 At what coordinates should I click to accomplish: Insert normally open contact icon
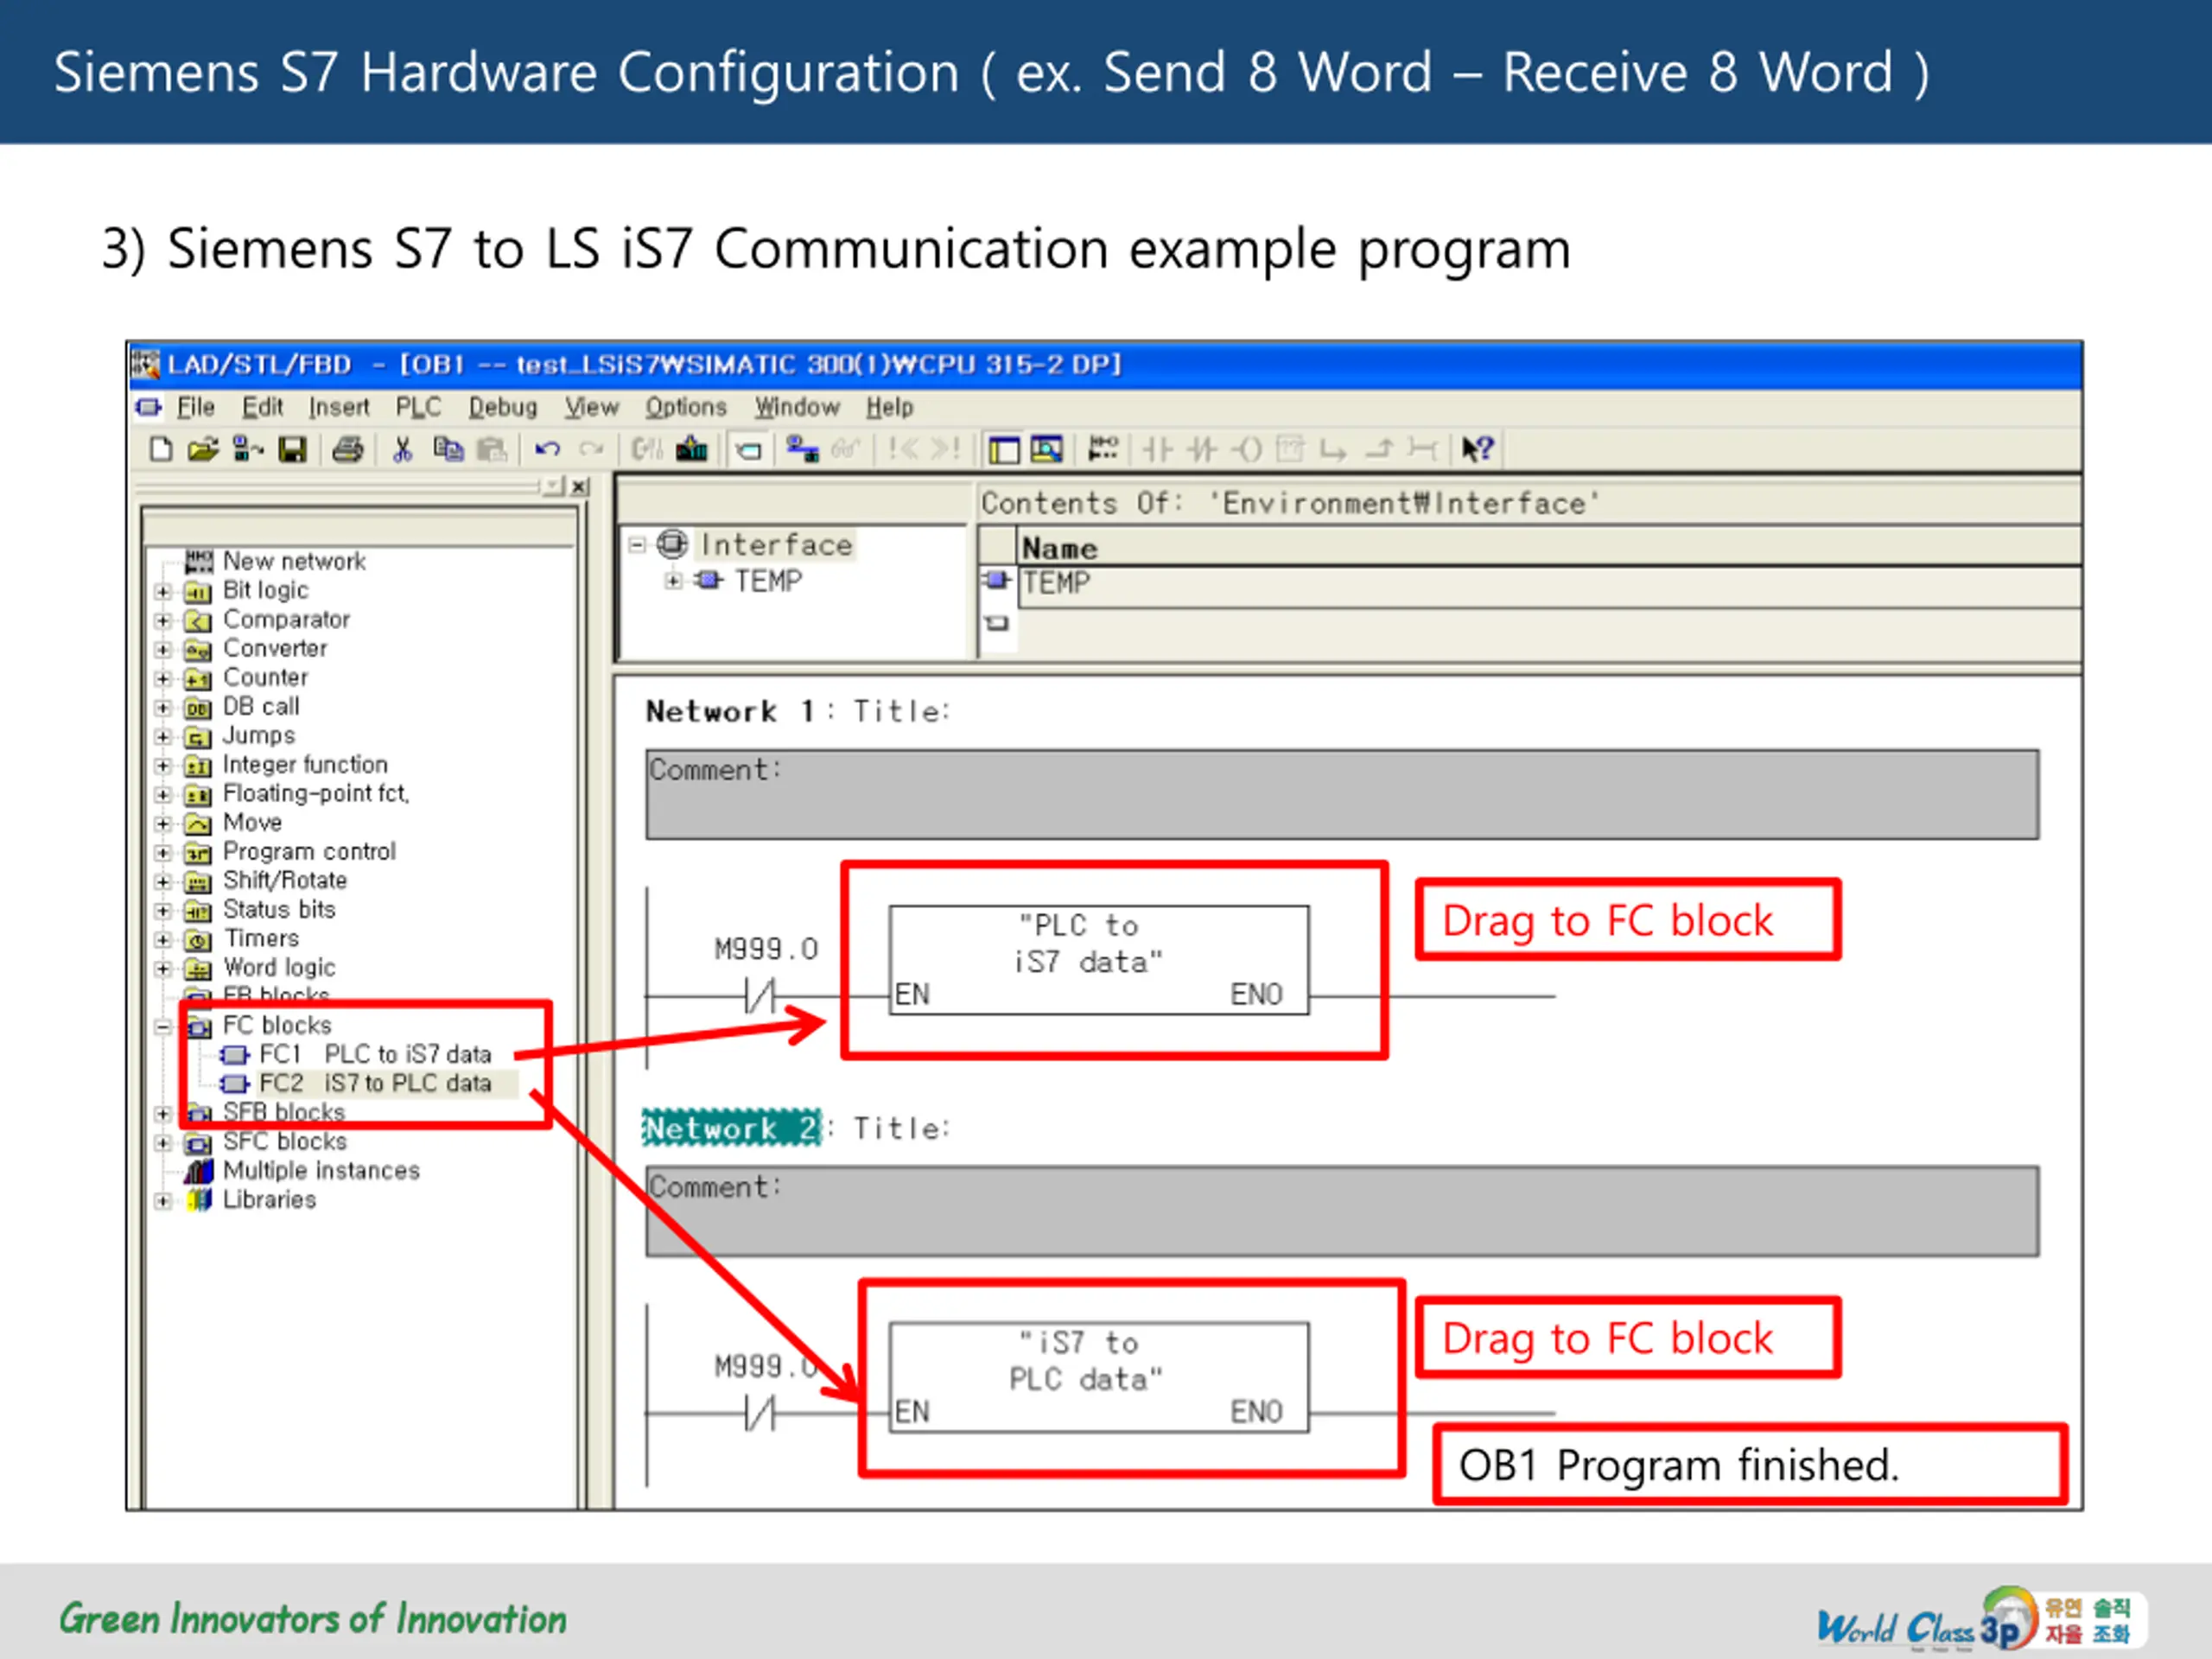pos(1157,450)
